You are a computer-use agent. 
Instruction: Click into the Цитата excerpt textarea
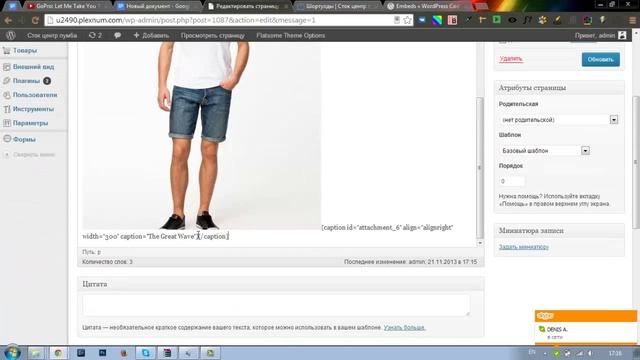click(x=276, y=305)
